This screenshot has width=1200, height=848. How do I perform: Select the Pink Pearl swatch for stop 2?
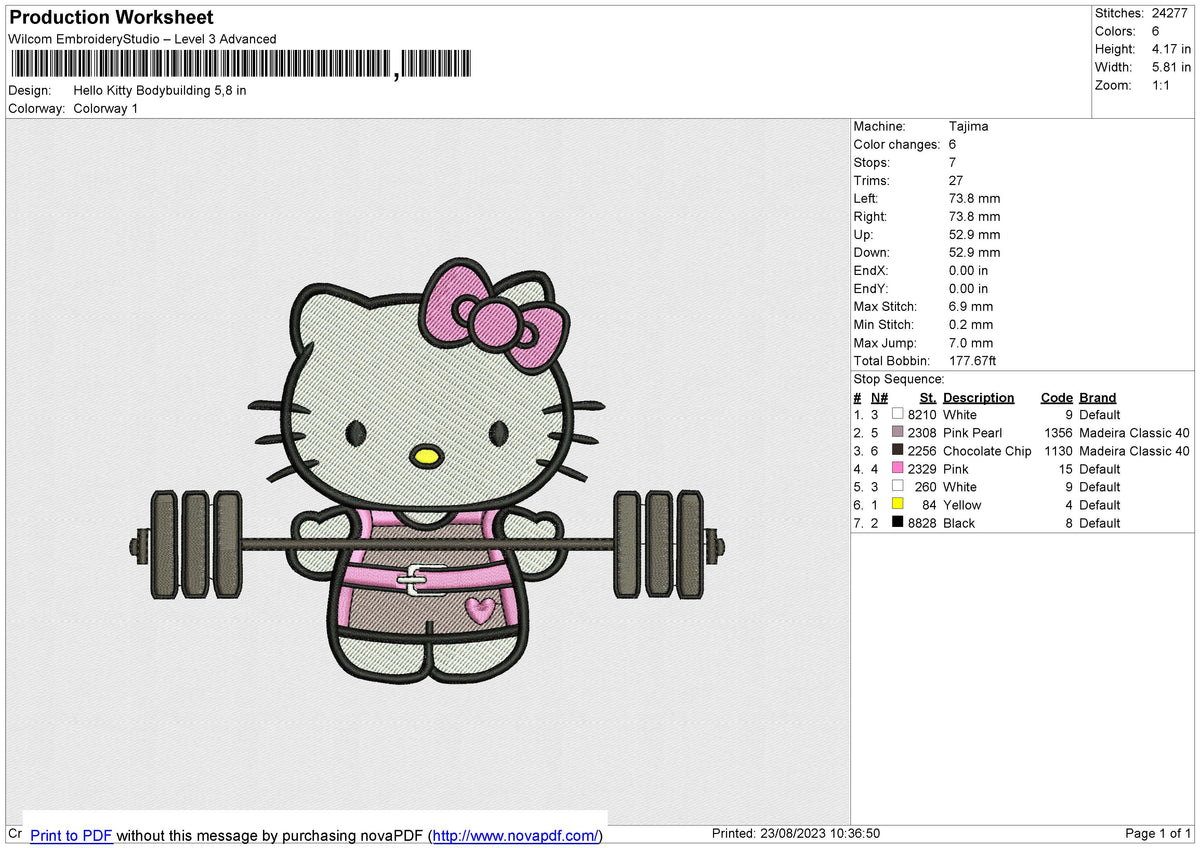pos(899,432)
